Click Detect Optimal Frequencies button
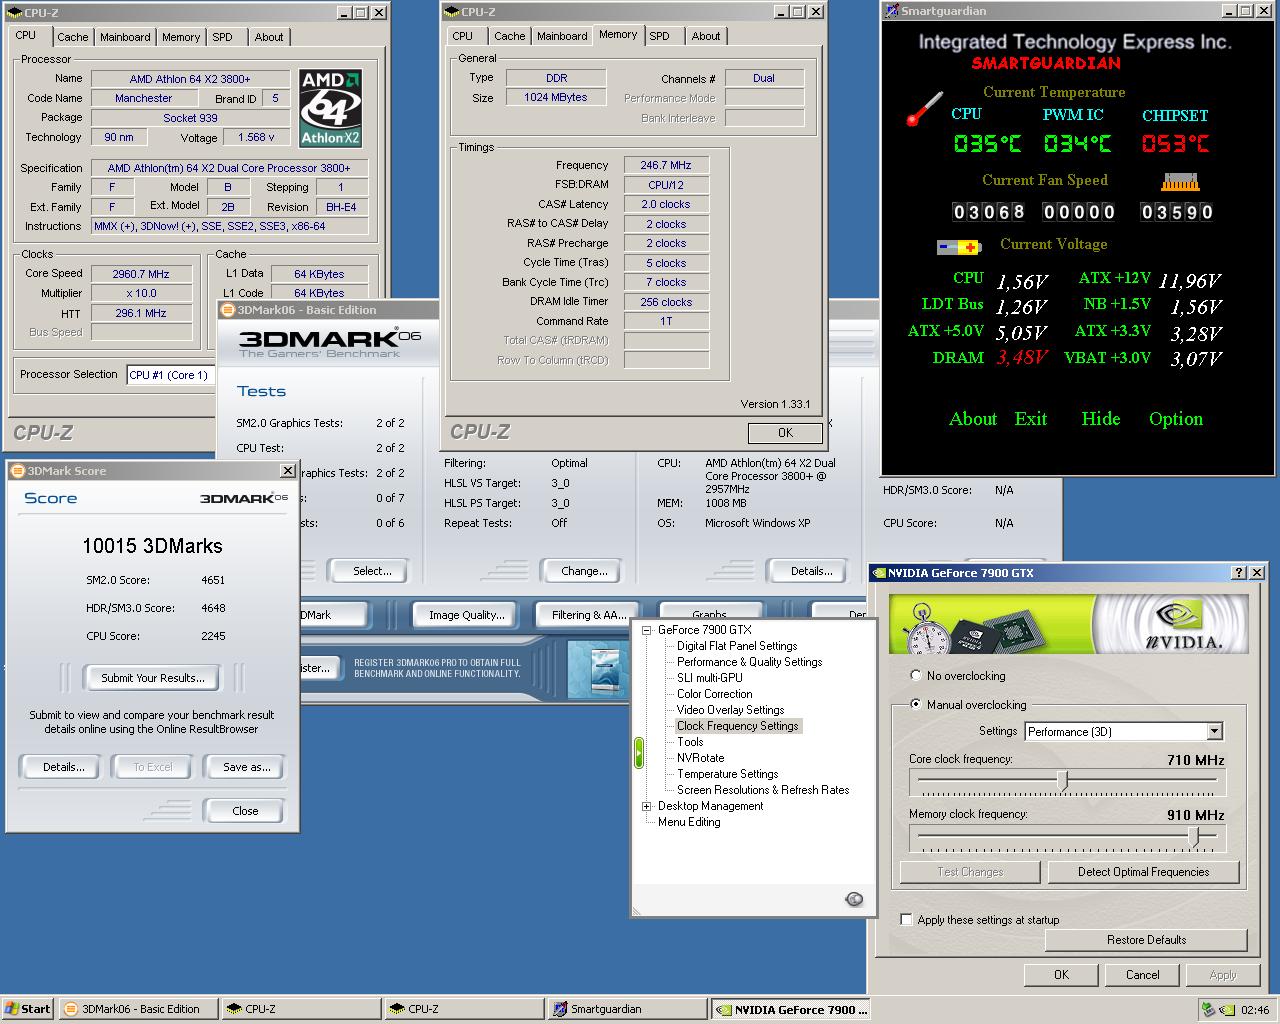This screenshot has height=1024, width=1280. [1144, 872]
